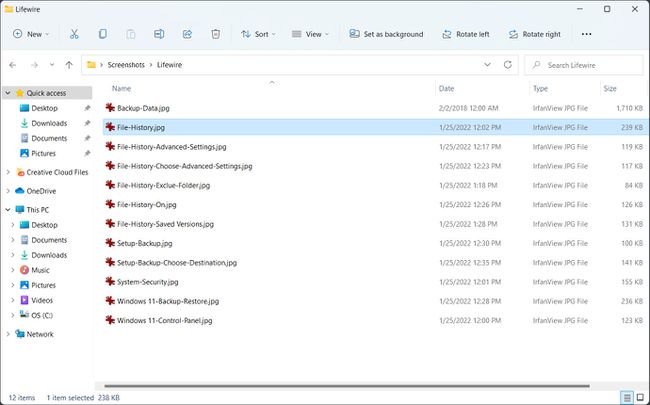
Task: Collapse the This PC node
Action: [x=8, y=210]
